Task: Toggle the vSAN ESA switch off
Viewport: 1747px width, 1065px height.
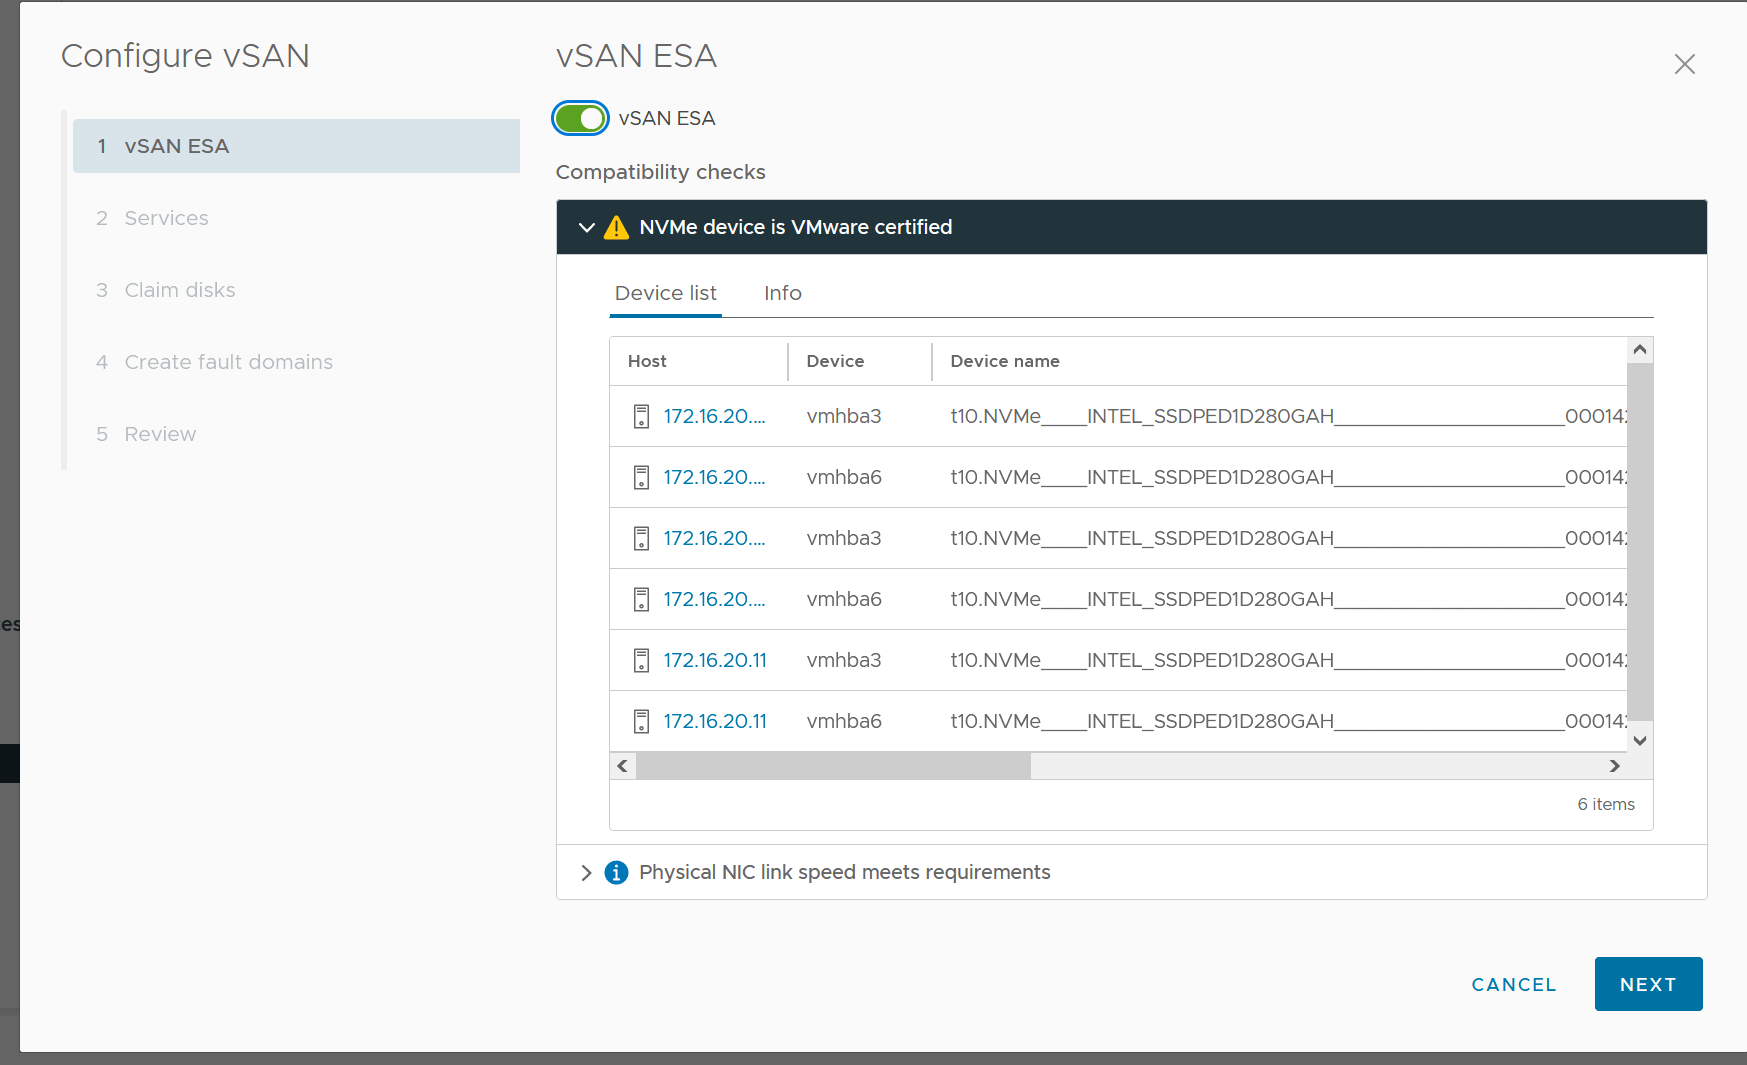Action: (x=580, y=118)
